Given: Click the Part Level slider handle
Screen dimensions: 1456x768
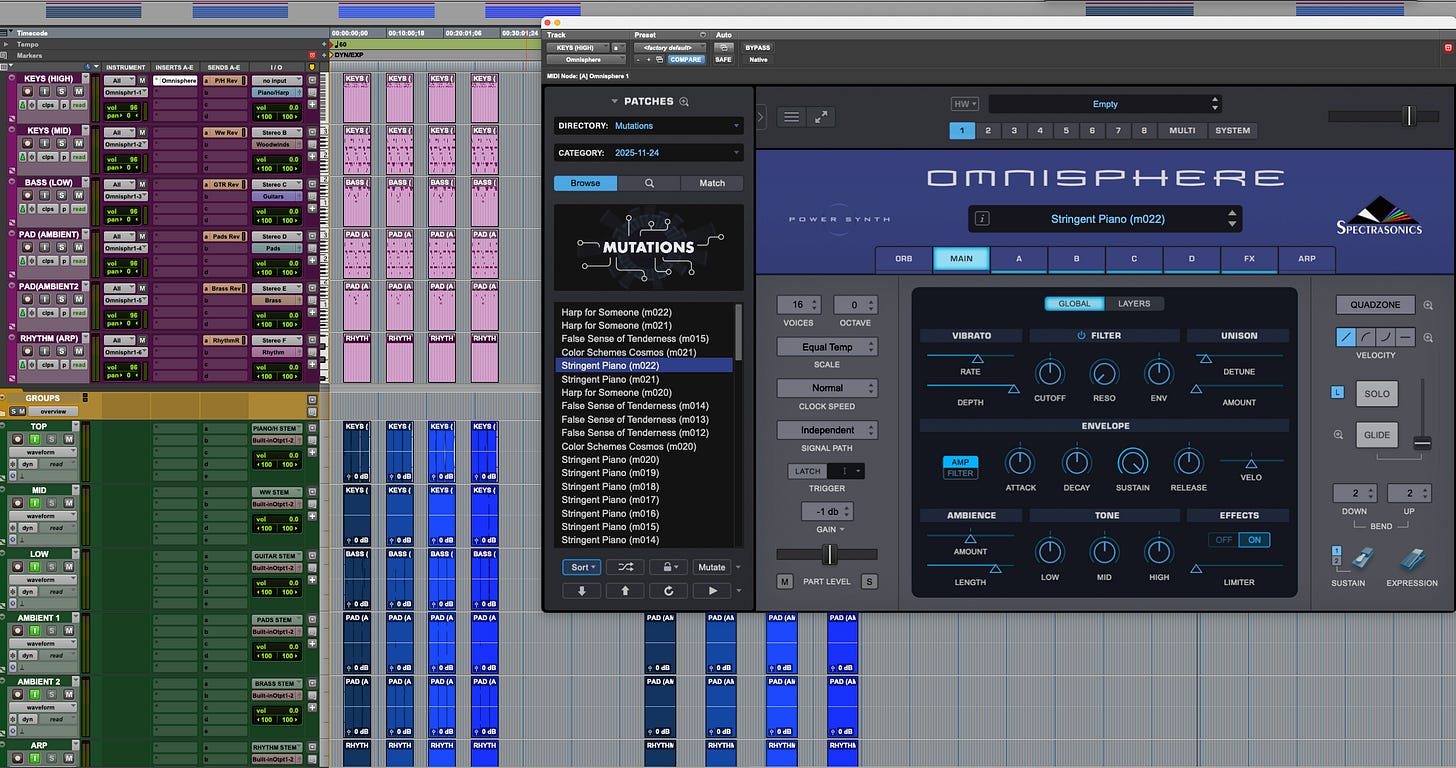Looking at the screenshot, I should pos(828,554).
